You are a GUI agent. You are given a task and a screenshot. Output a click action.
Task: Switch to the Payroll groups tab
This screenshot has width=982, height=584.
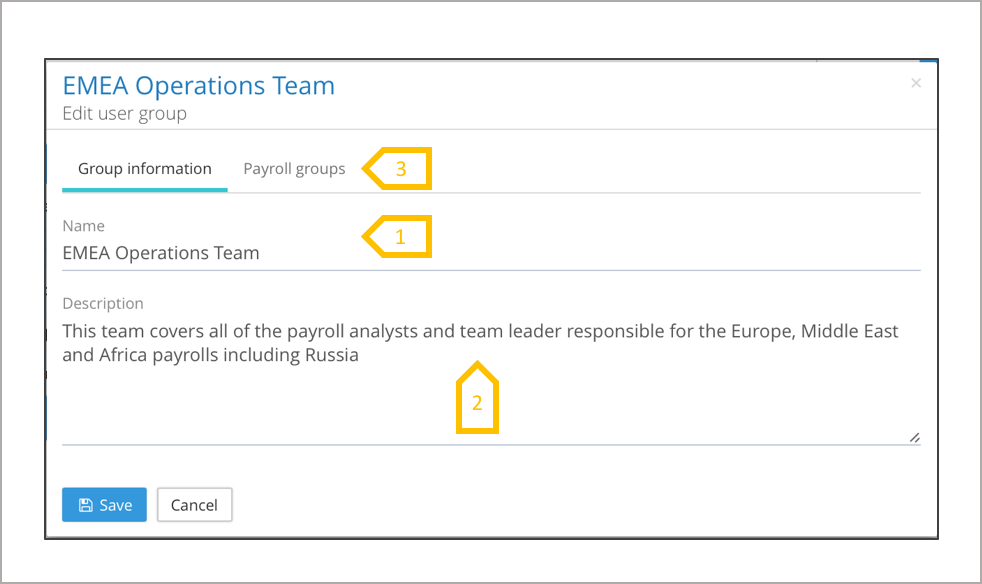tap(294, 169)
